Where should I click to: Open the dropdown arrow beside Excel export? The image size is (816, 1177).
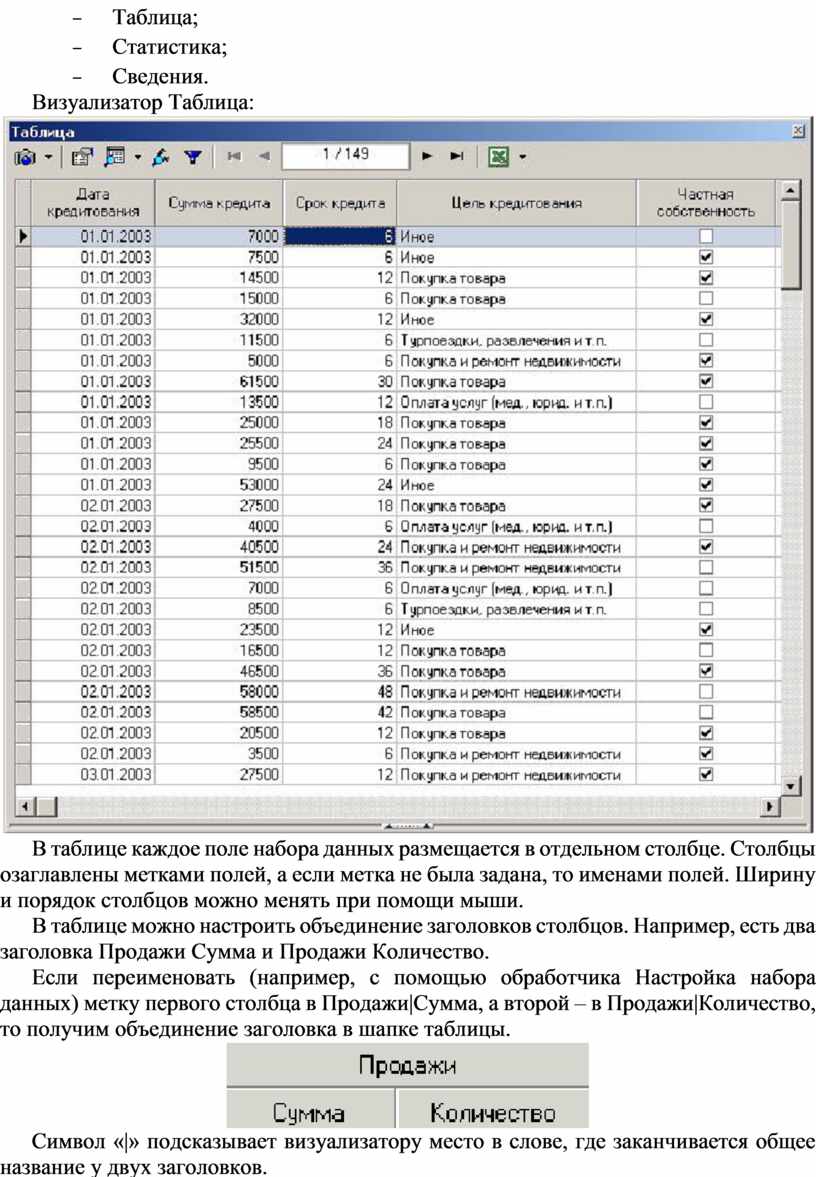coord(522,157)
